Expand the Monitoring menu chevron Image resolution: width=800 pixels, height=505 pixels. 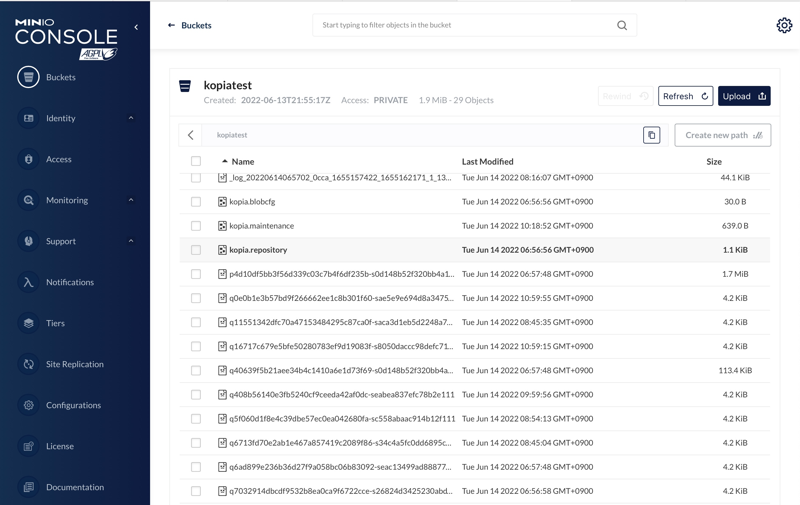pos(131,200)
